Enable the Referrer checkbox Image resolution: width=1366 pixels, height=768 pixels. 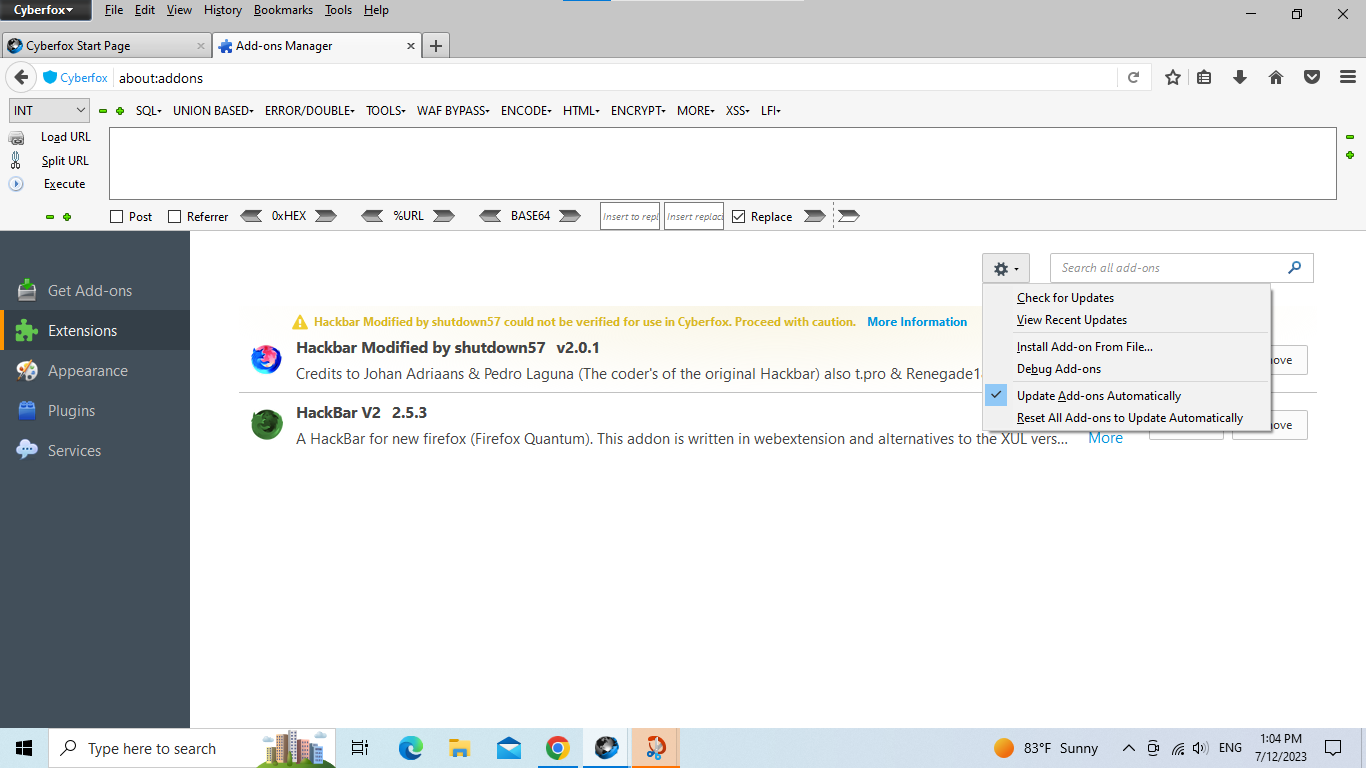[175, 216]
